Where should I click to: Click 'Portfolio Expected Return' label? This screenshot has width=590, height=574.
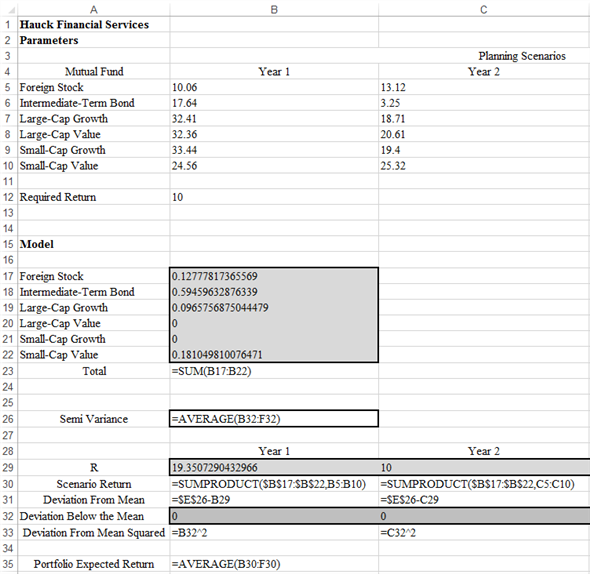tap(94, 564)
